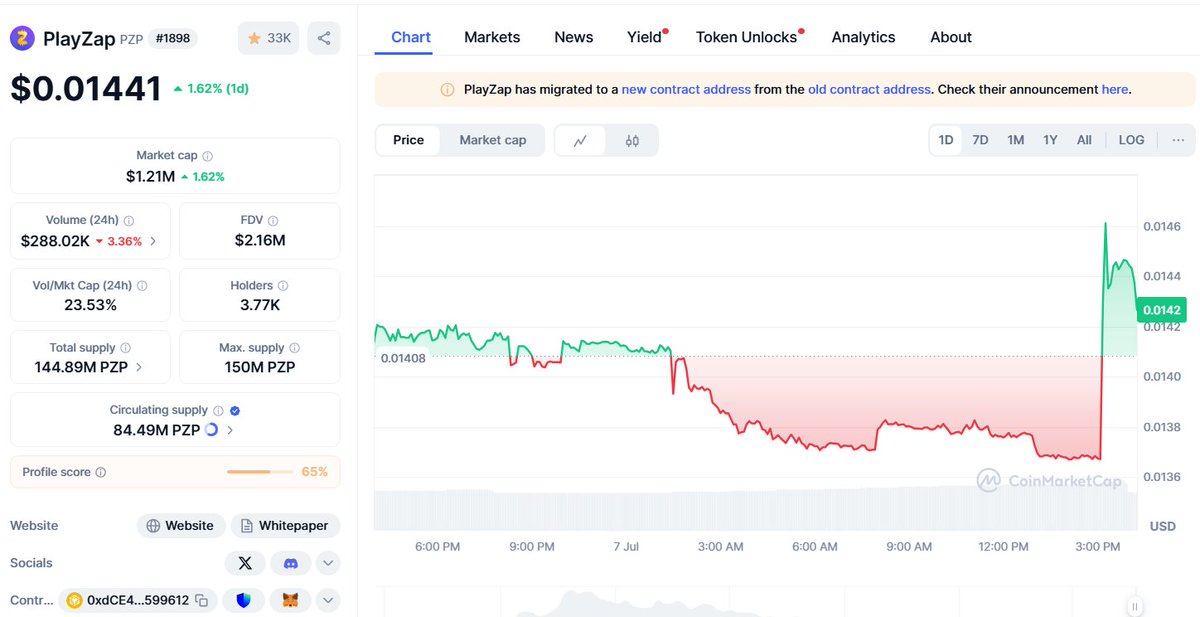Image resolution: width=1200 pixels, height=617 pixels.
Task: Click contract address 0xdCE4...599612
Action: tap(139, 601)
